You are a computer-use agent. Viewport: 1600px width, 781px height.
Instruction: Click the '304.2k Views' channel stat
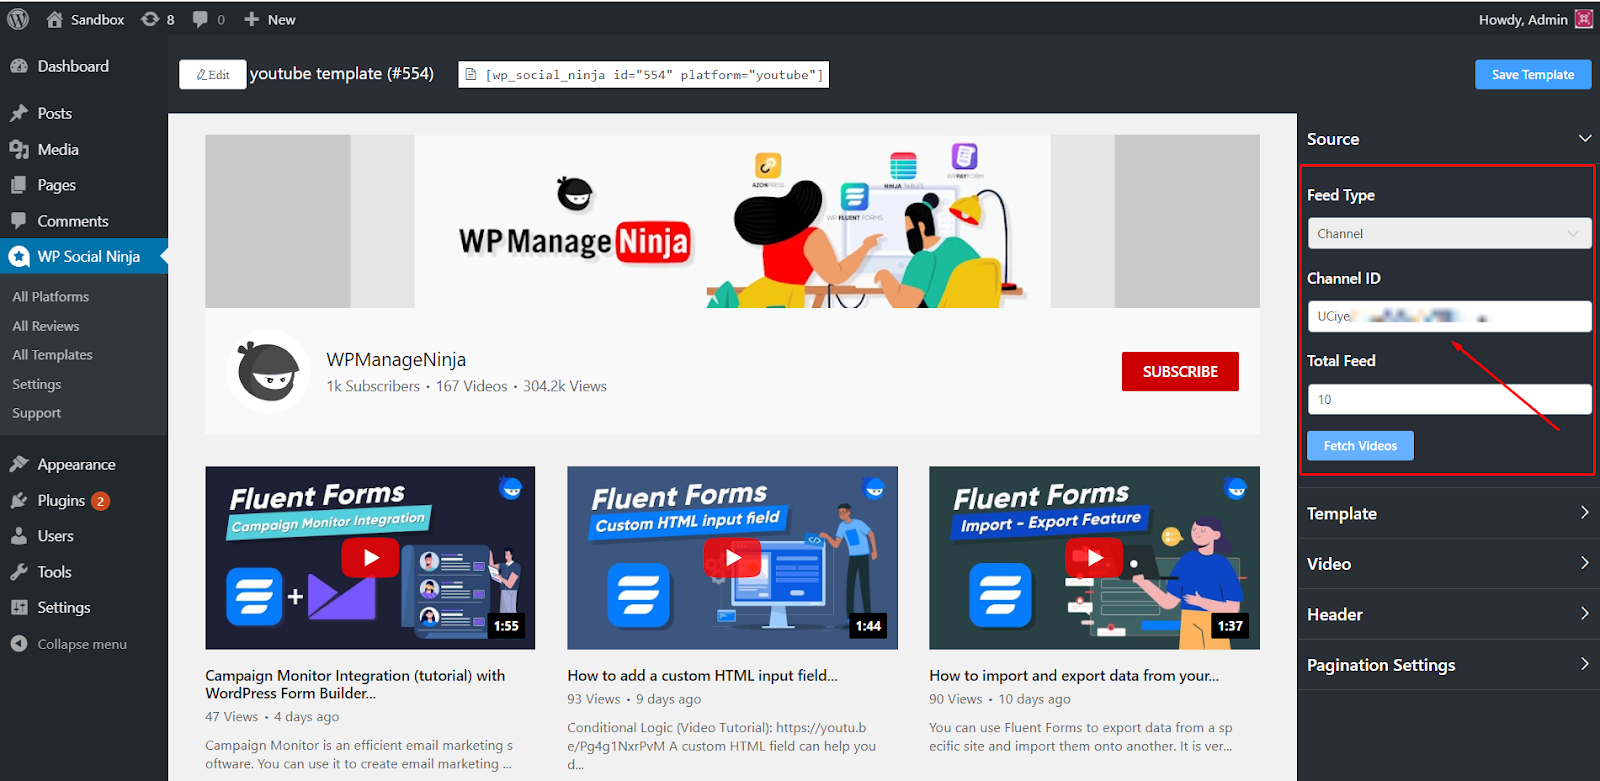[565, 386]
